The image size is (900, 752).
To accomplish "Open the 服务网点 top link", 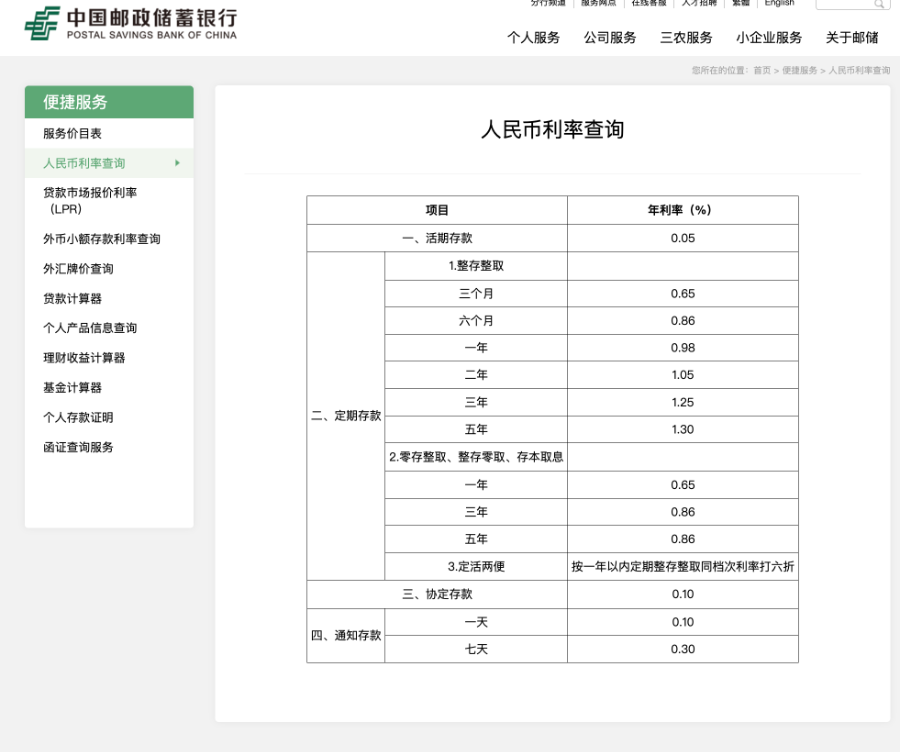I will (599, 3).
